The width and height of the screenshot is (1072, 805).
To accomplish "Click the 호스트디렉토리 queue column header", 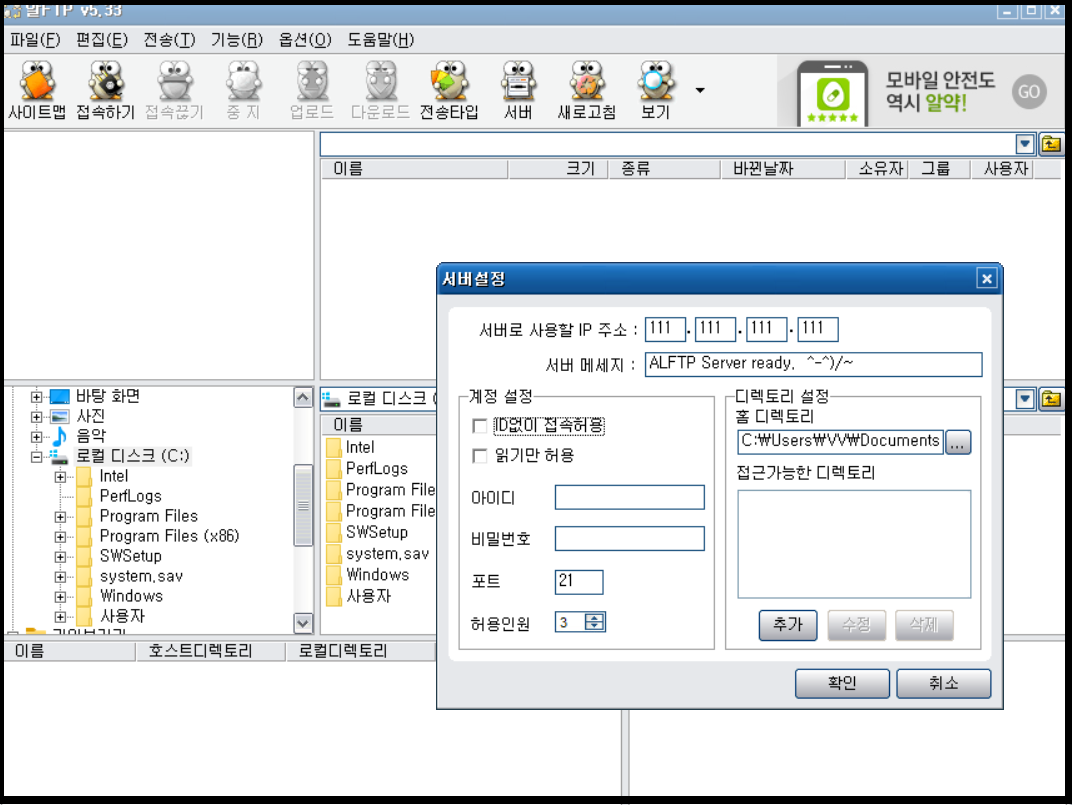I will (x=211, y=651).
